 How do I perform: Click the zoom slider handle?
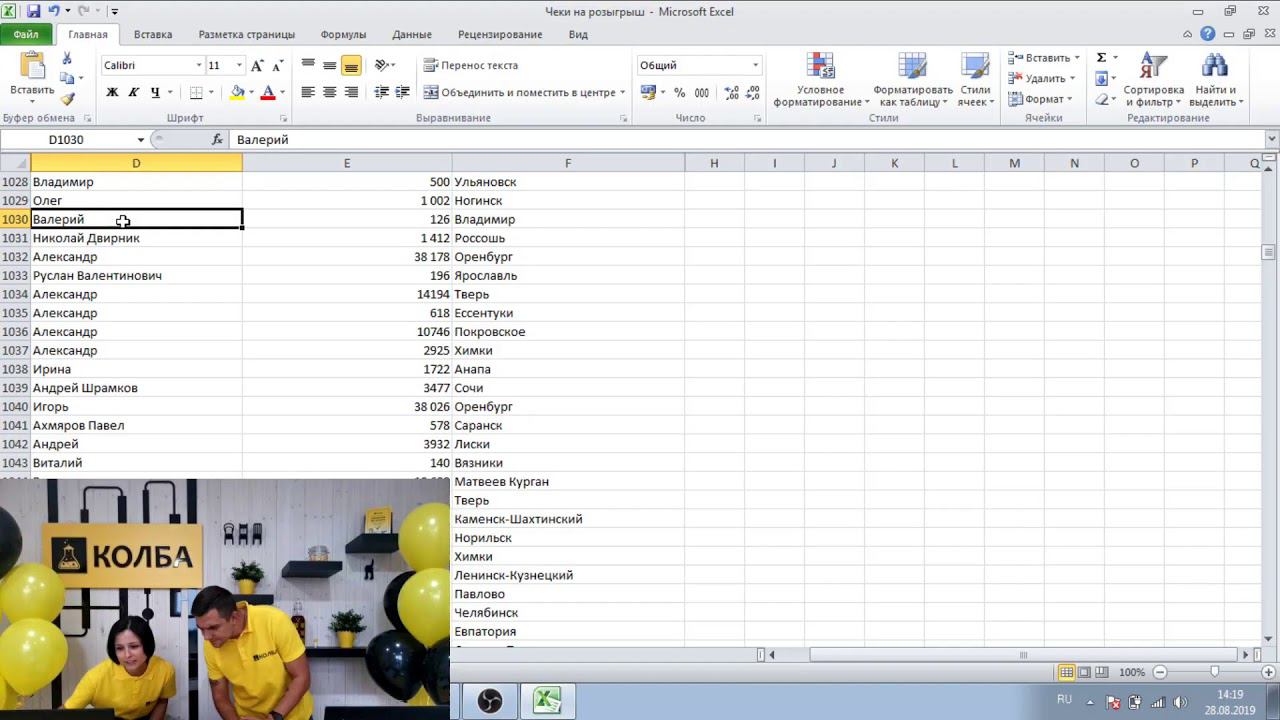point(1214,672)
